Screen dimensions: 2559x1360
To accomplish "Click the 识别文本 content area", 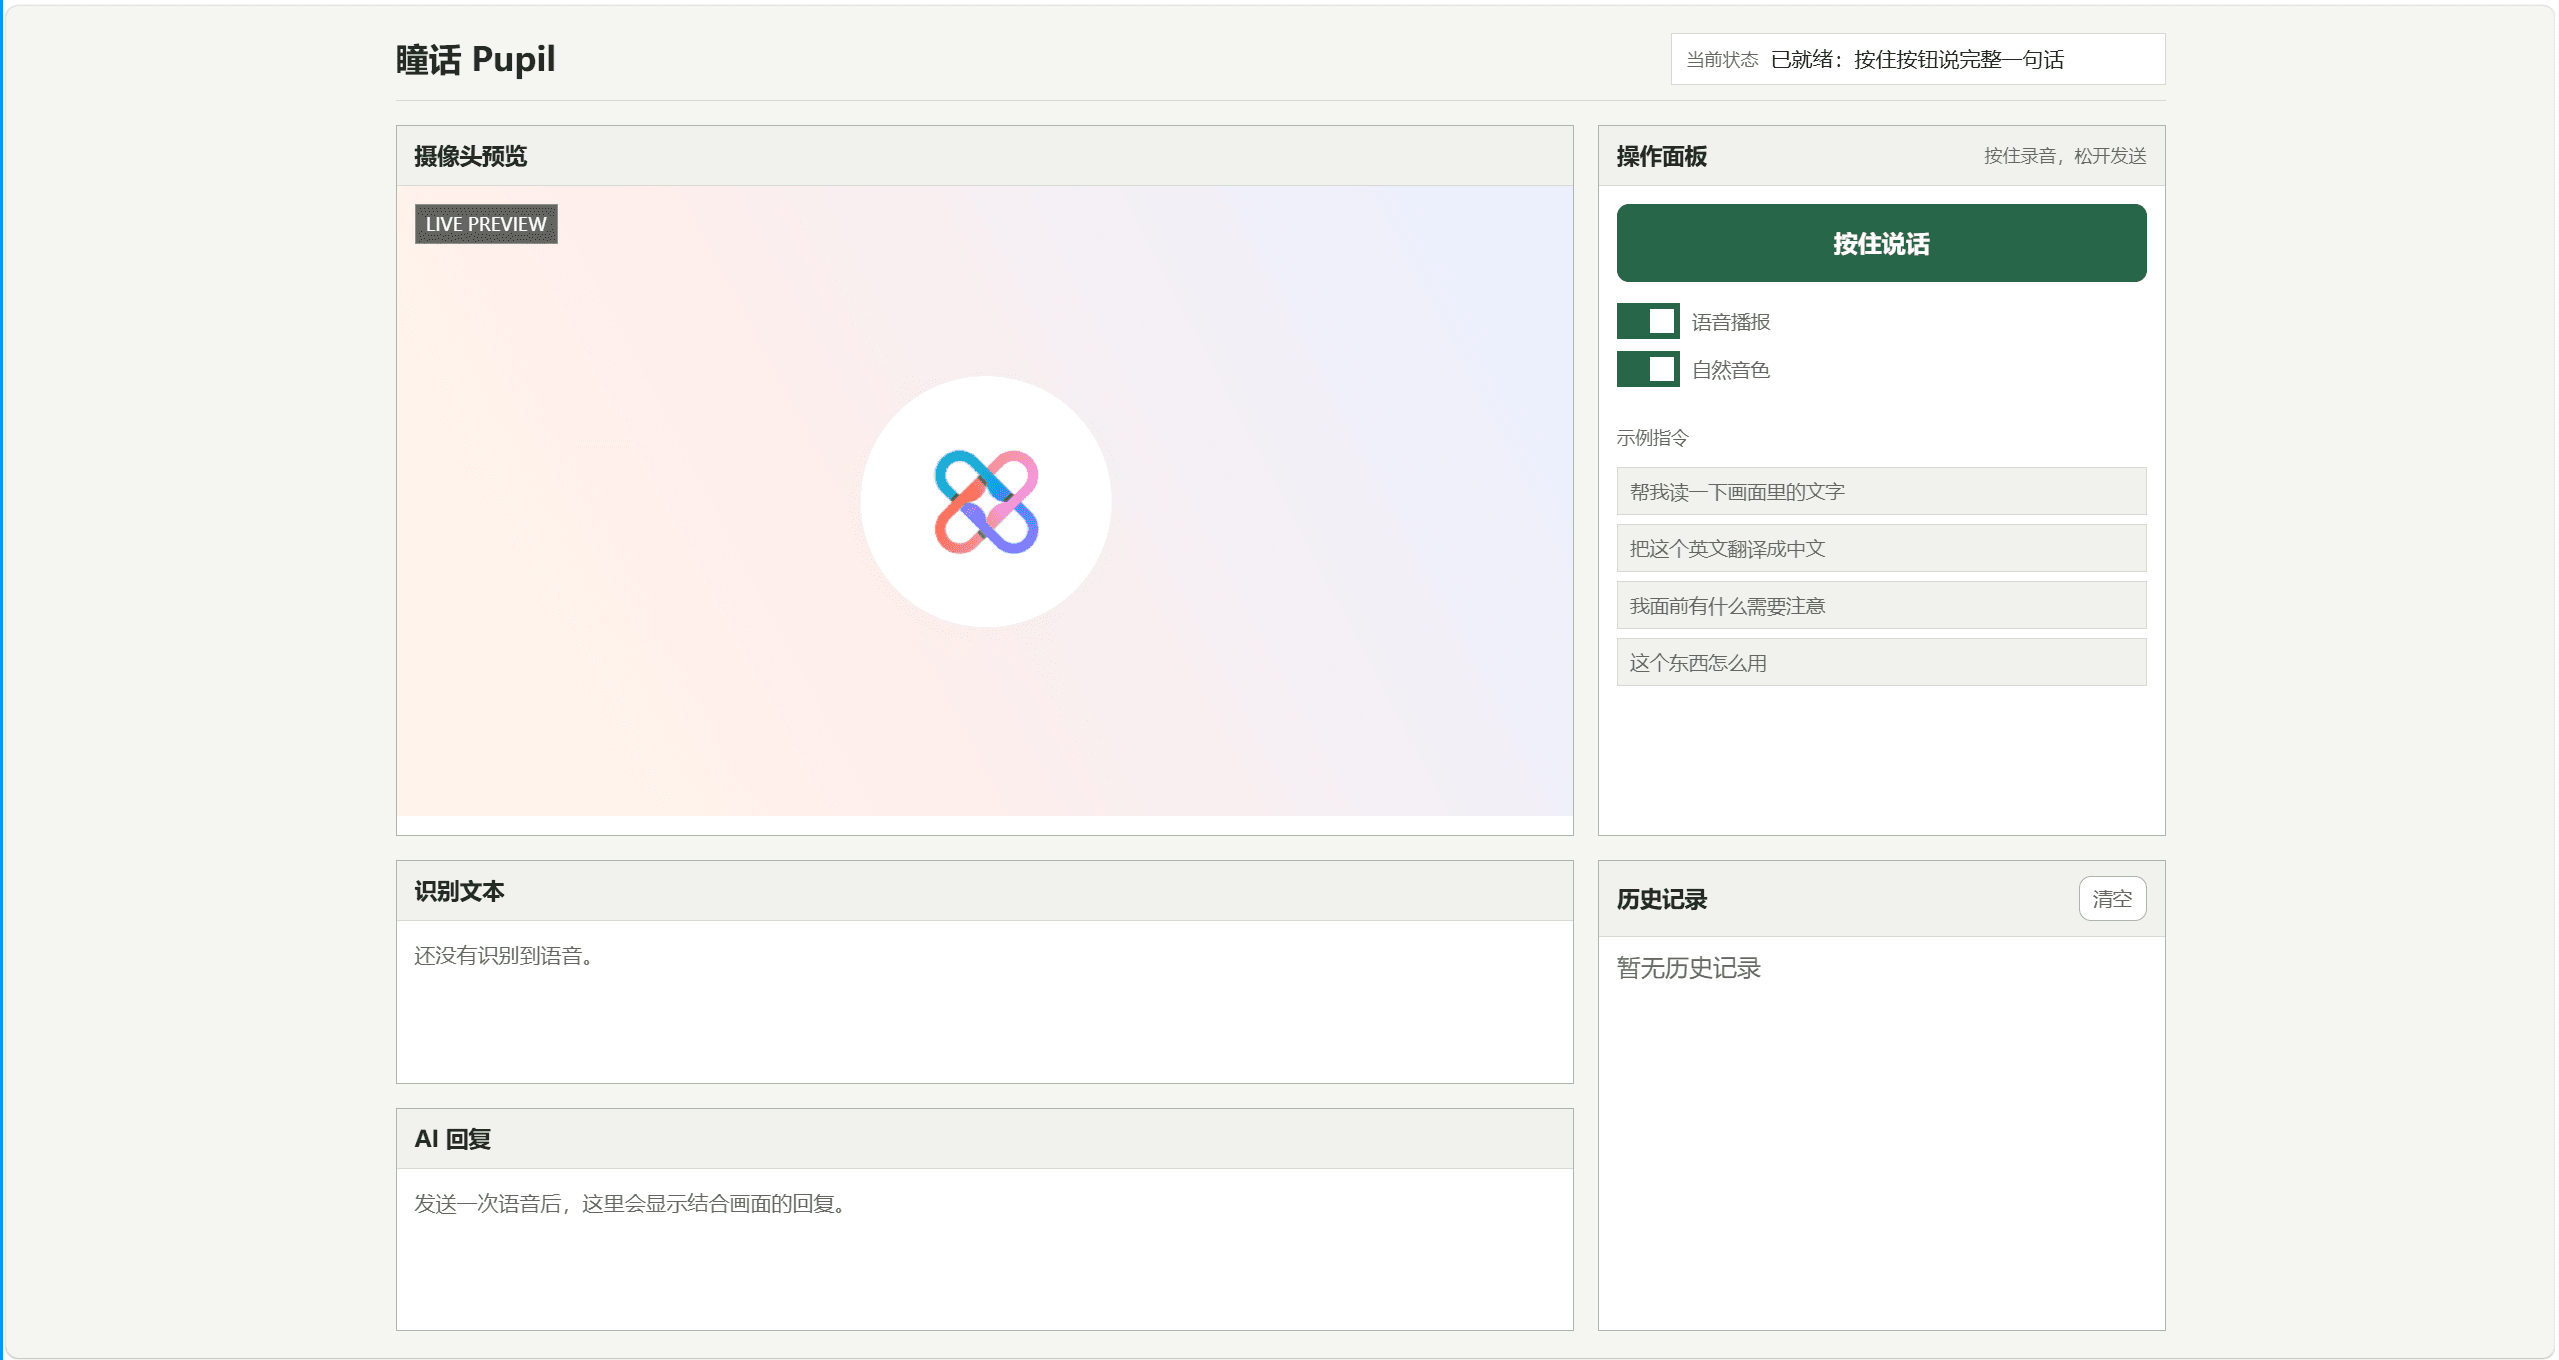I will pyautogui.click(x=984, y=1001).
